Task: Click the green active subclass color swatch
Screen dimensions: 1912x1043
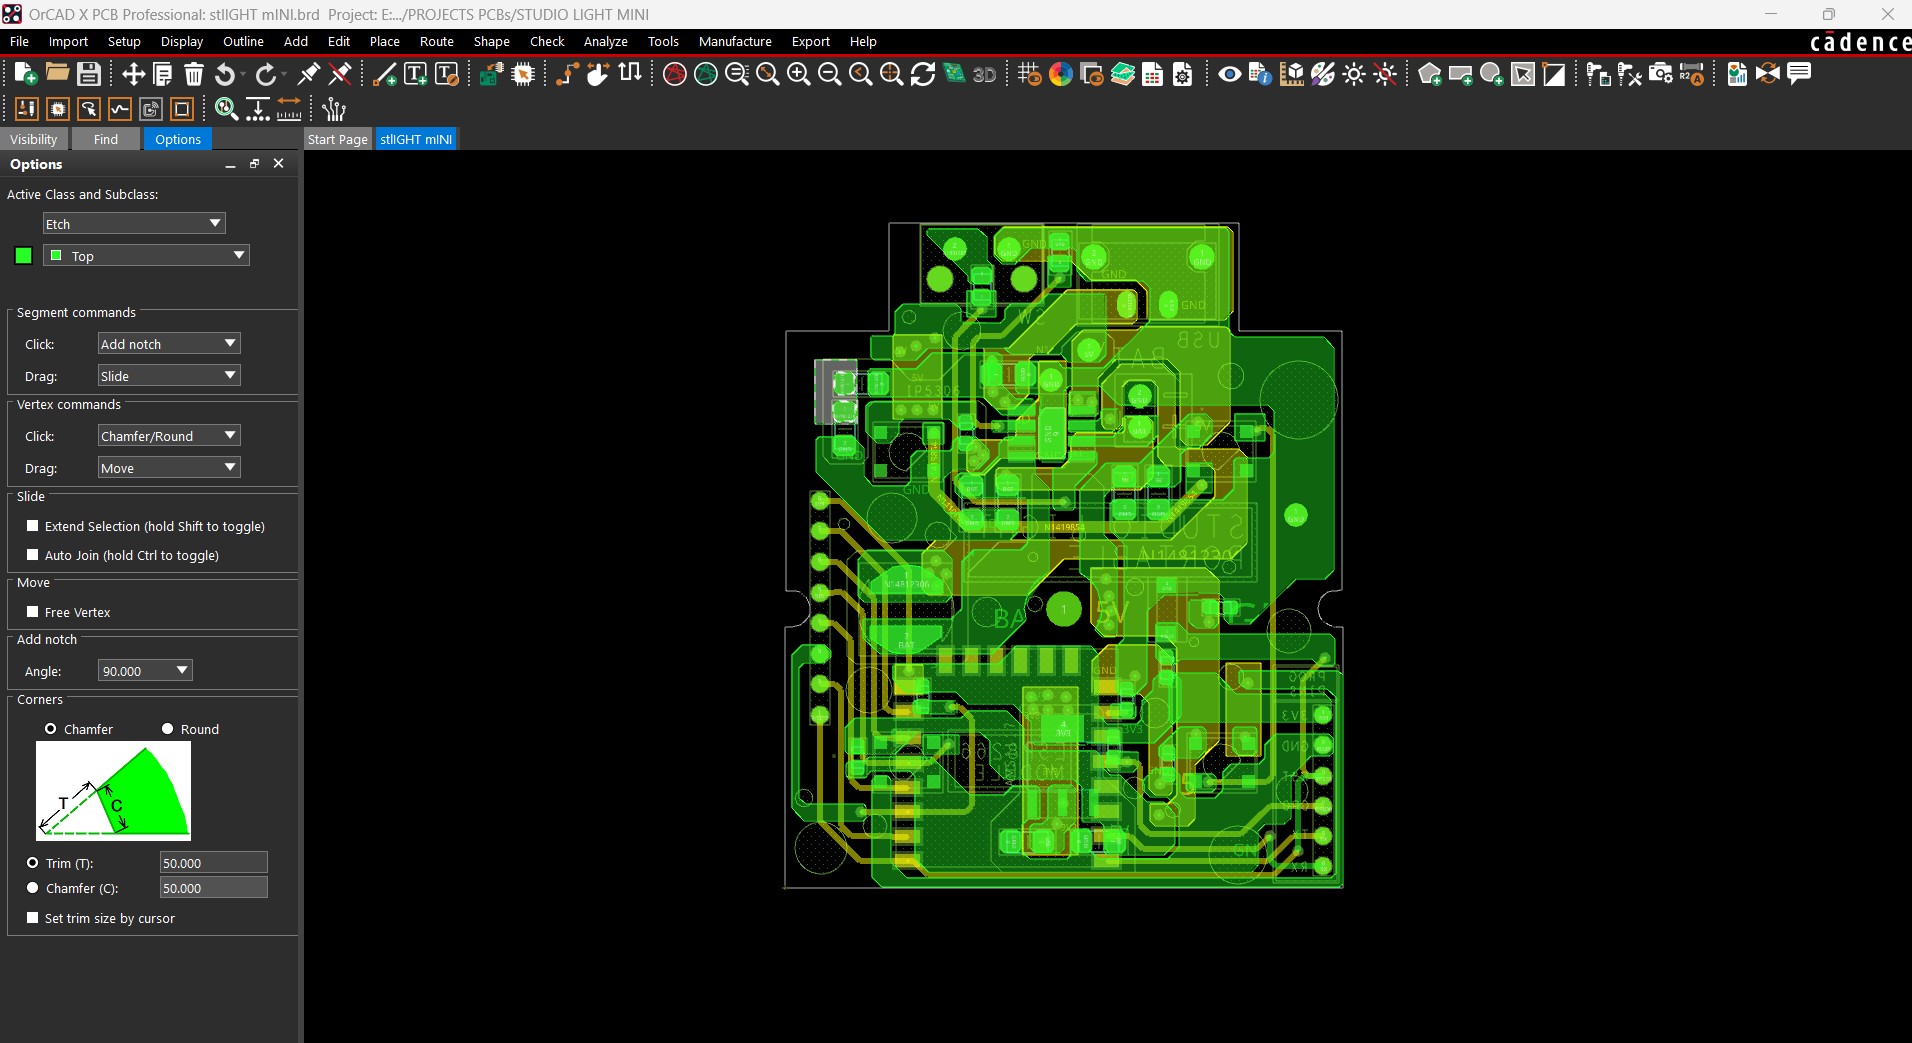Action: (23, 256)
